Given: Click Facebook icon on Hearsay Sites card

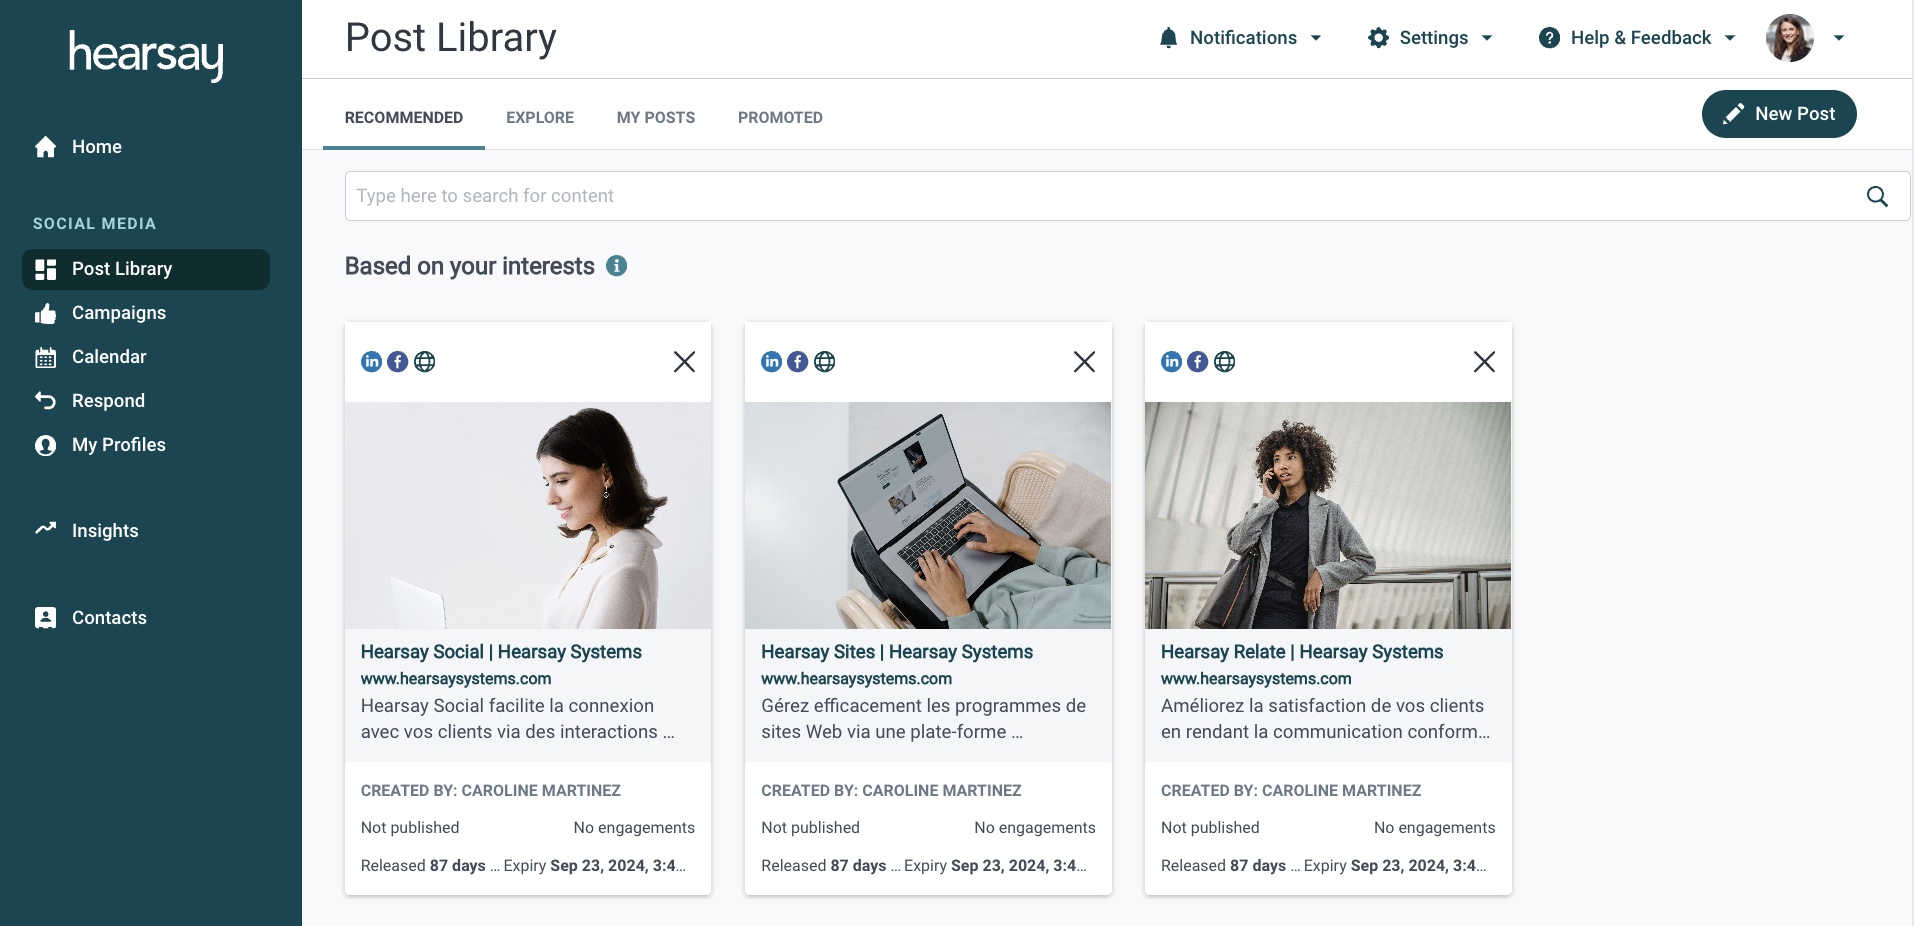Looking at the screenshot, I should point(797,362).
